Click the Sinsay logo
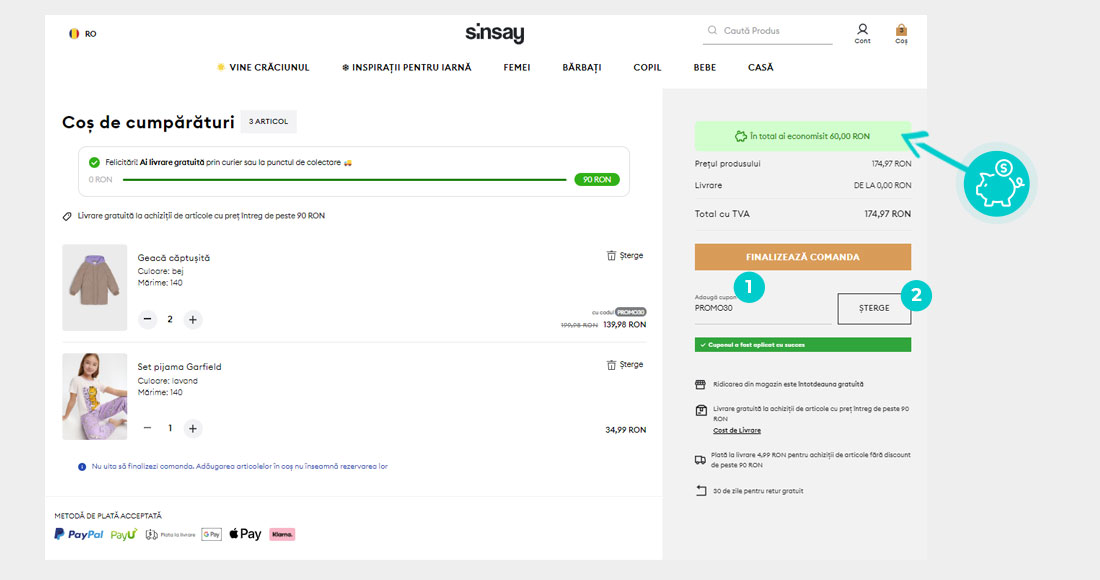The width and height of the screenshot is (1100, 580). (494, 33)
